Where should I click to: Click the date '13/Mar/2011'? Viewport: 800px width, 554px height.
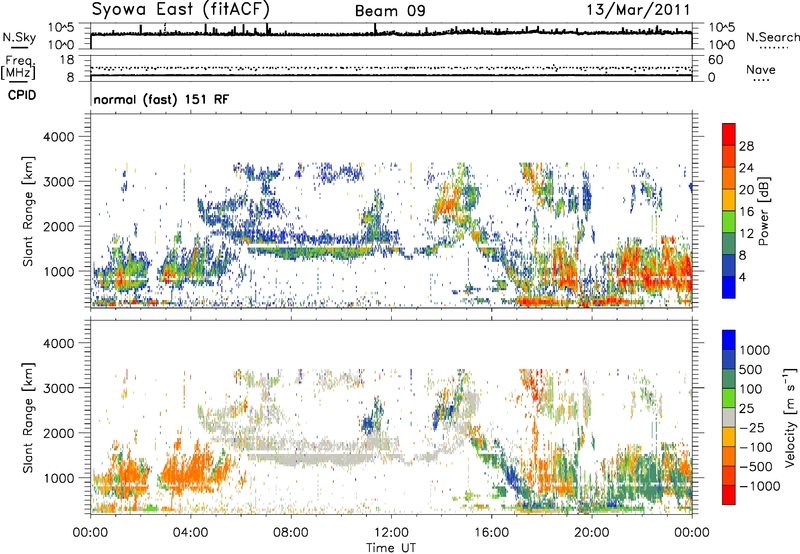638,10
